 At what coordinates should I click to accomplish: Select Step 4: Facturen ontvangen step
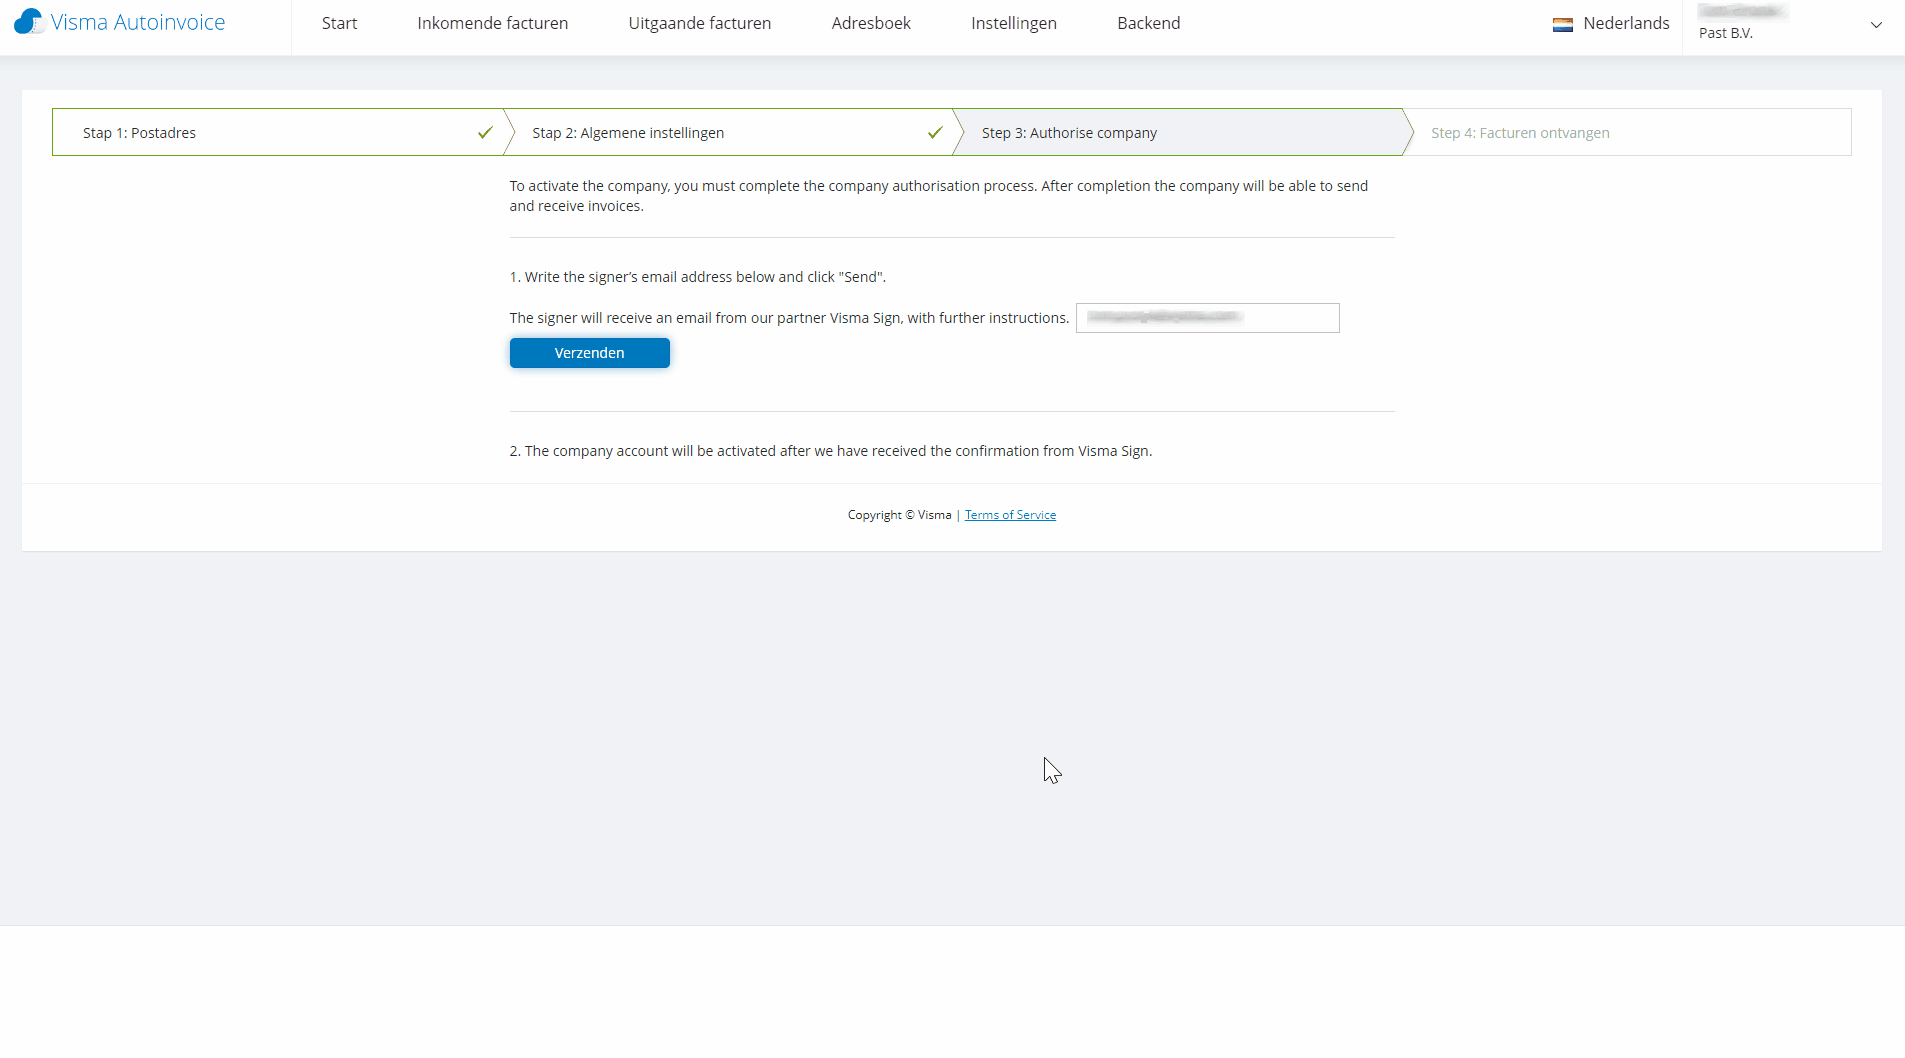tap(1627, 132)
